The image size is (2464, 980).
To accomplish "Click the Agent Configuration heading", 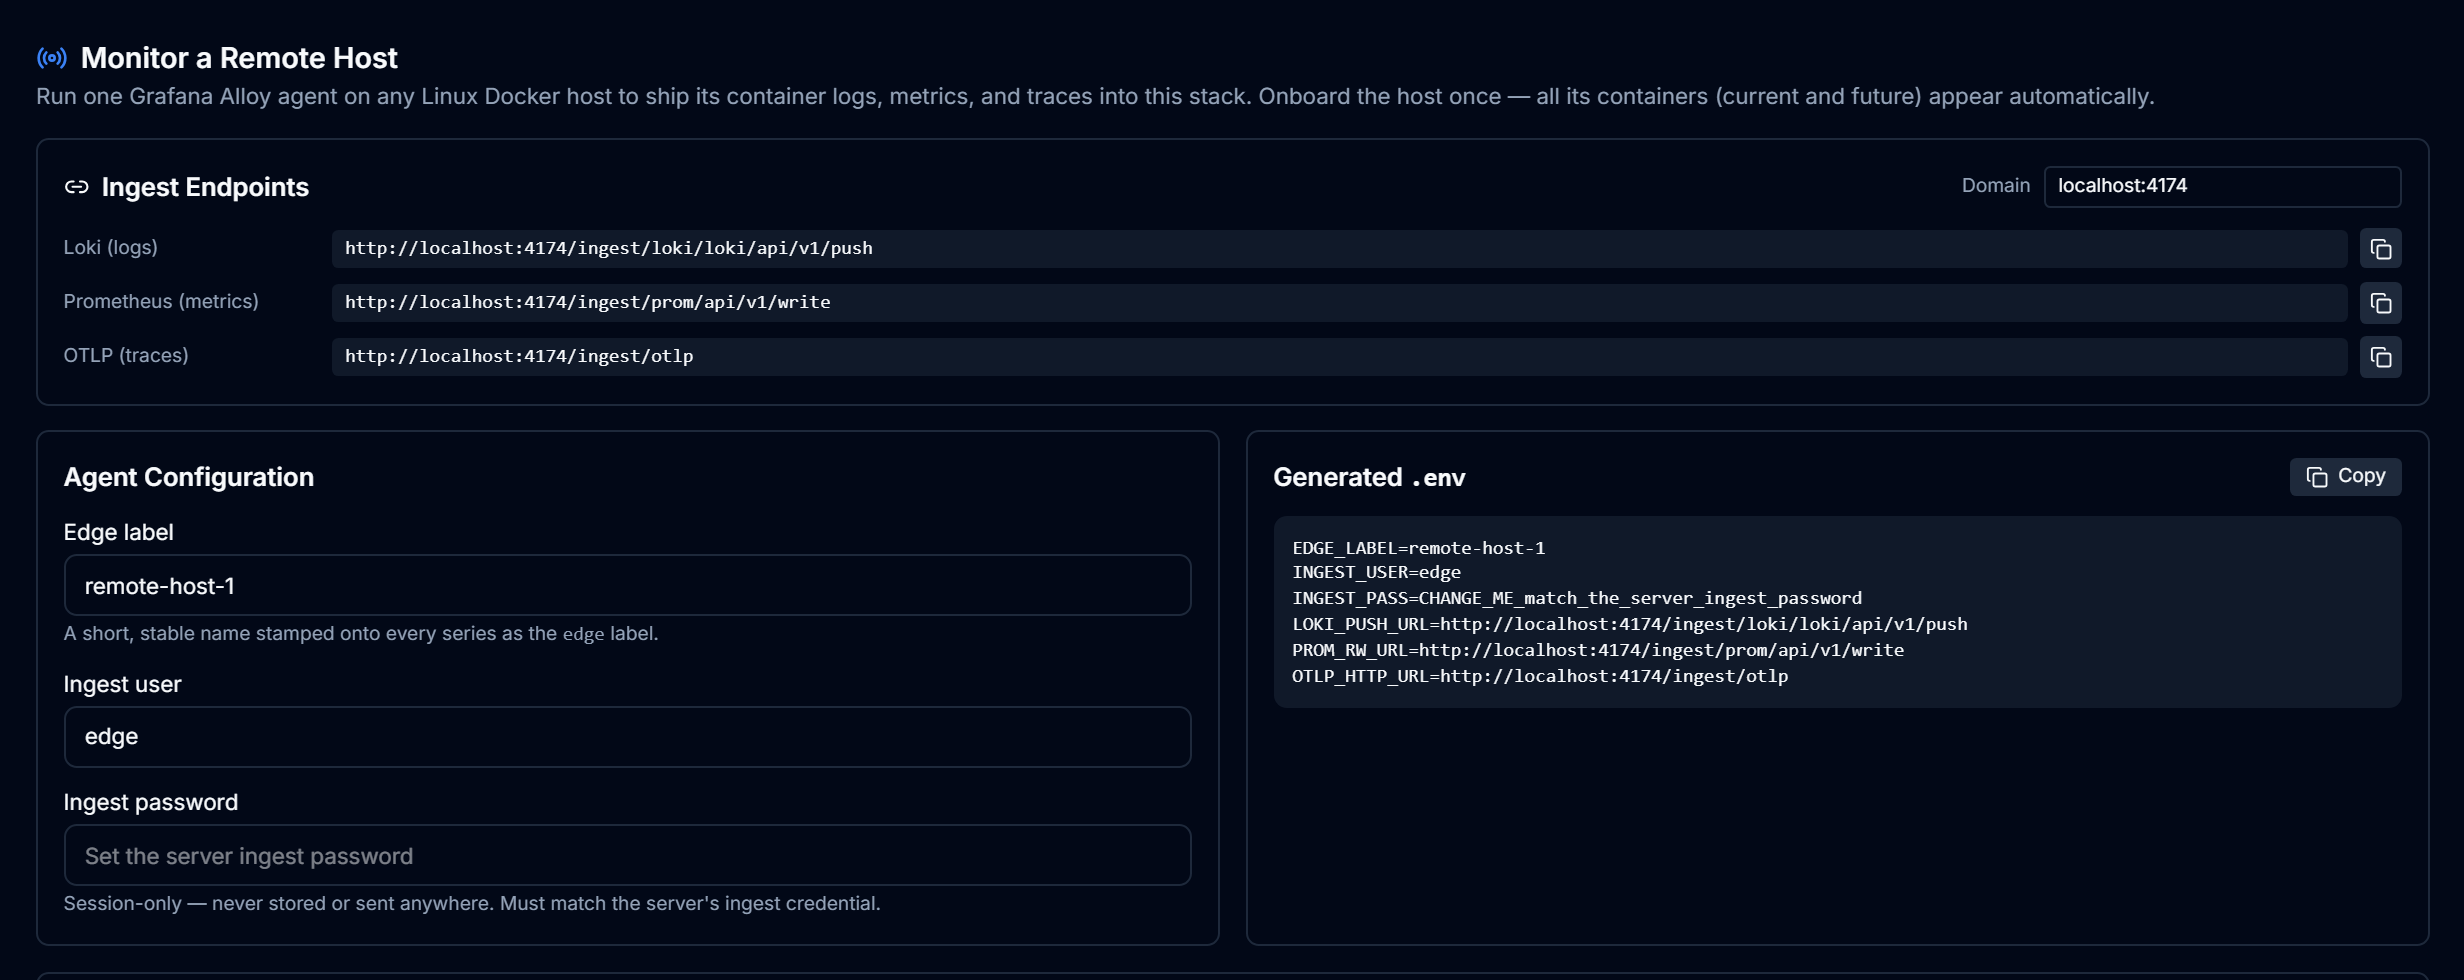I will tap(189, 477).
